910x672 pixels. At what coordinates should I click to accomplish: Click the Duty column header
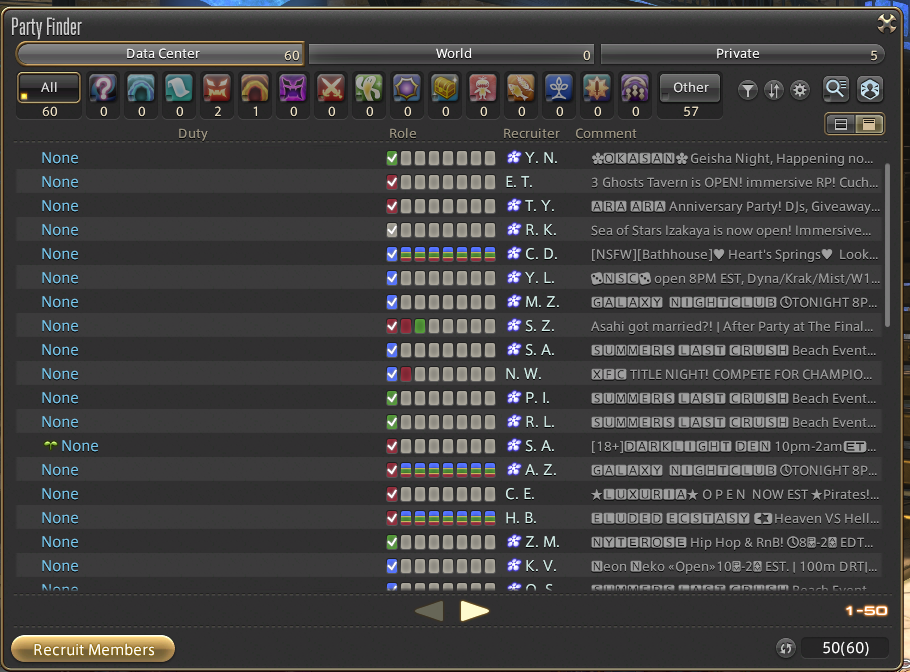(x=193, y=133)
